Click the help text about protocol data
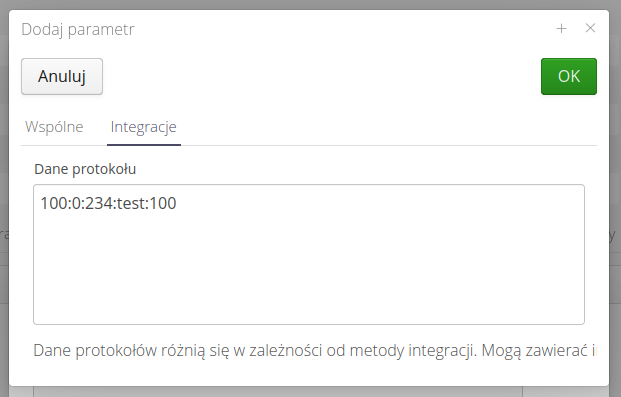This screenshot has width=621, height=397. point(315,351)
